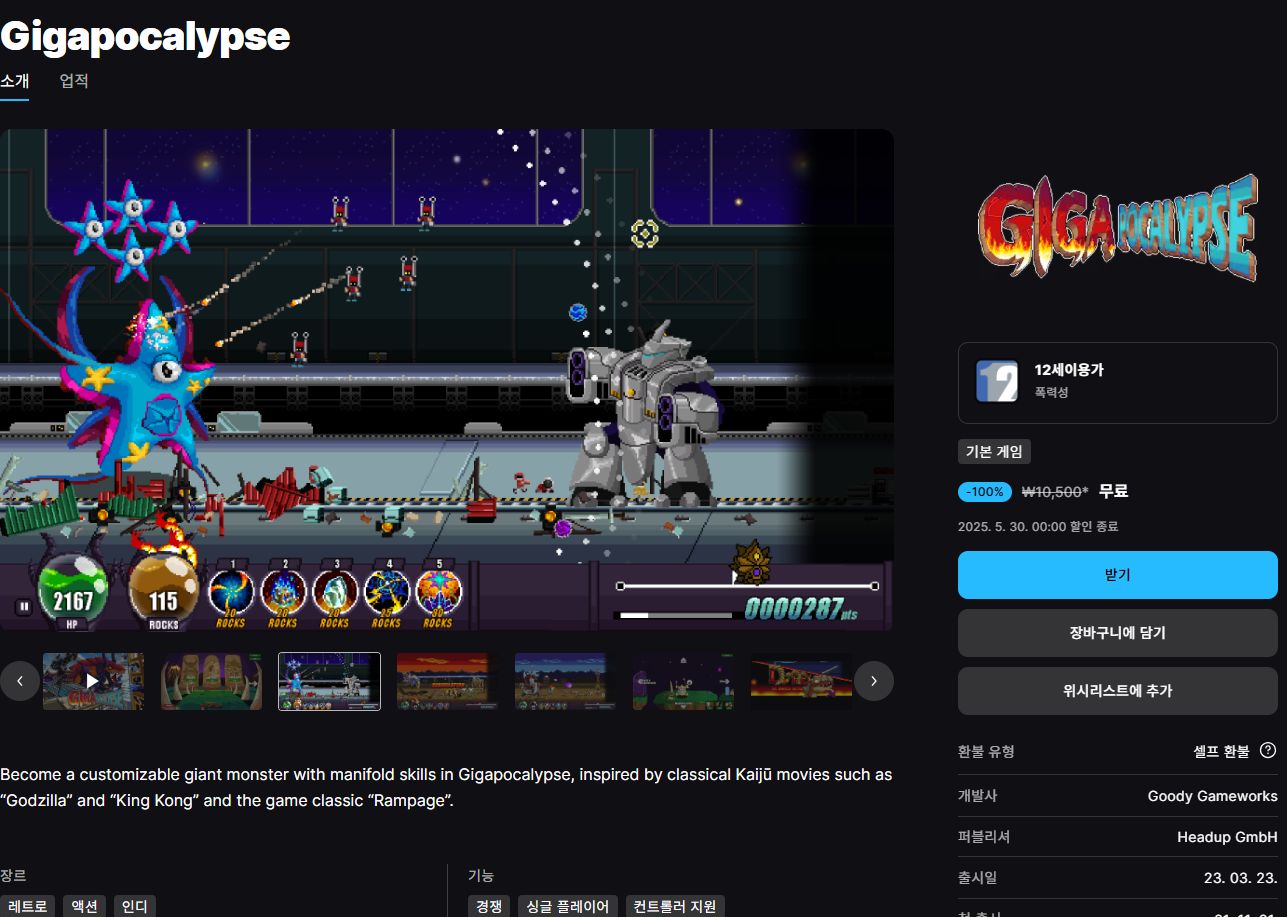The height and width of the screenshot is (917, 1287).
Task: Click the 할인 종료 date text
Action: 1038,526
